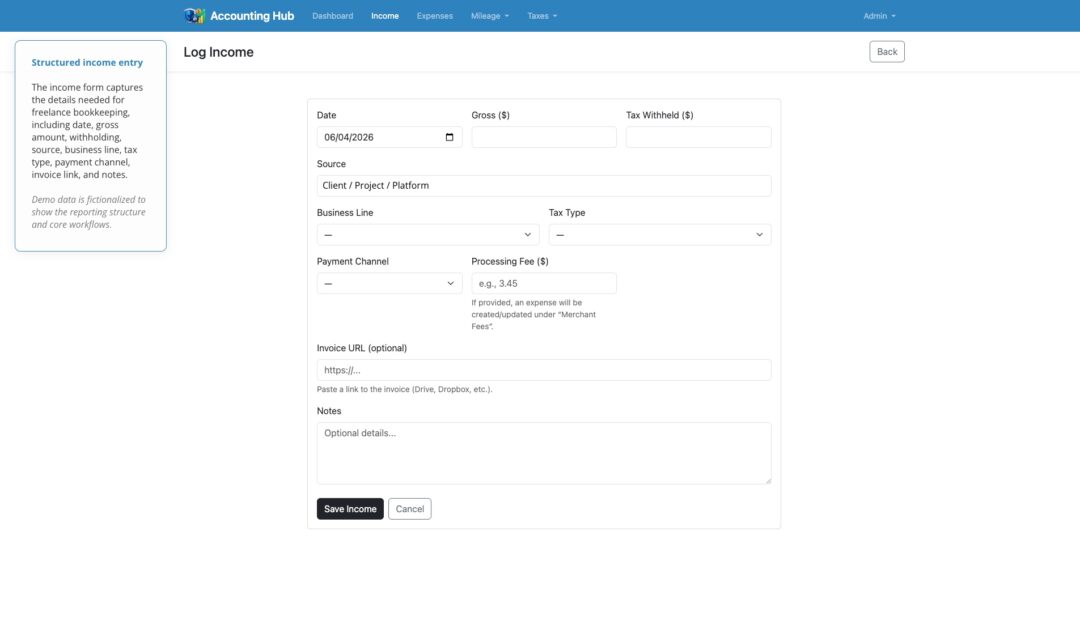
Task: Expand the Taxes dropdown menu
Action: [542, 16]
